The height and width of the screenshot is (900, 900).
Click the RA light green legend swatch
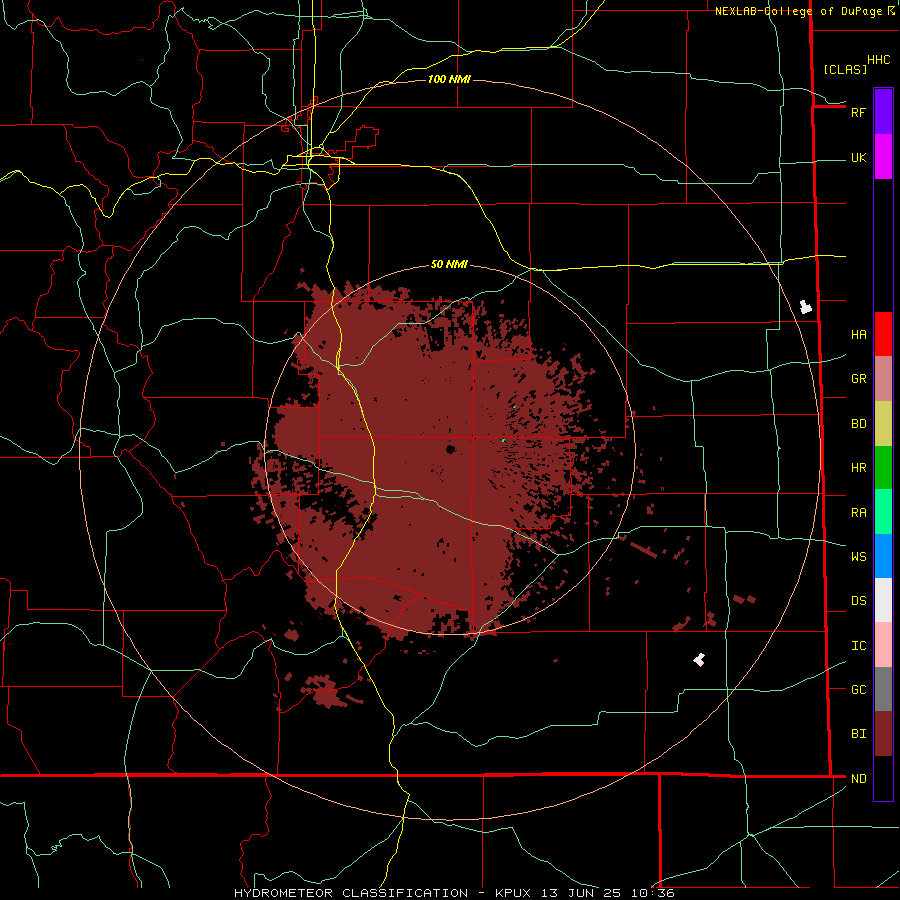(883, 512)
